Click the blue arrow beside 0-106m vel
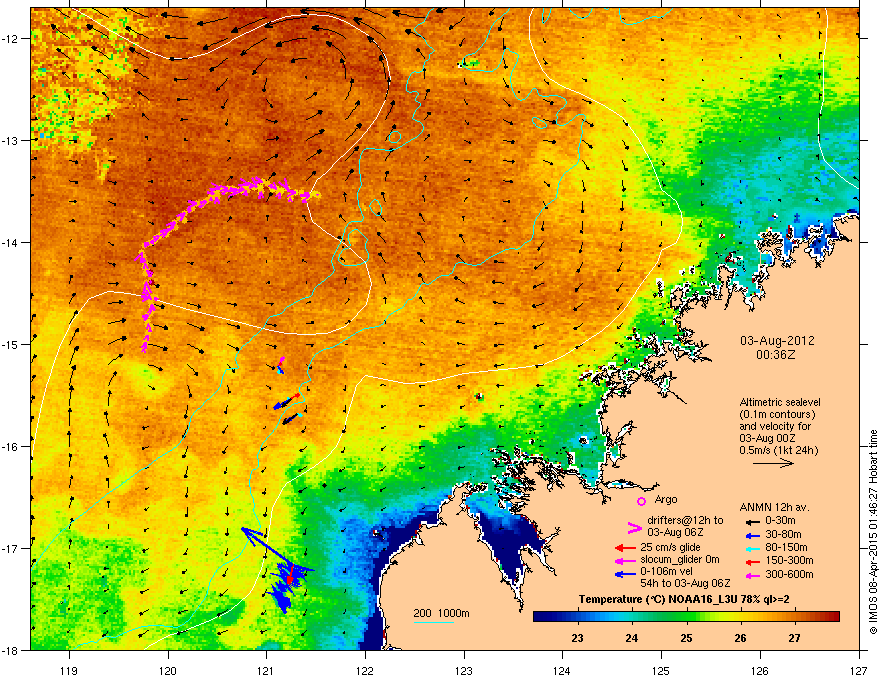The height and width of the screenshot is (680, 880). 625,574
